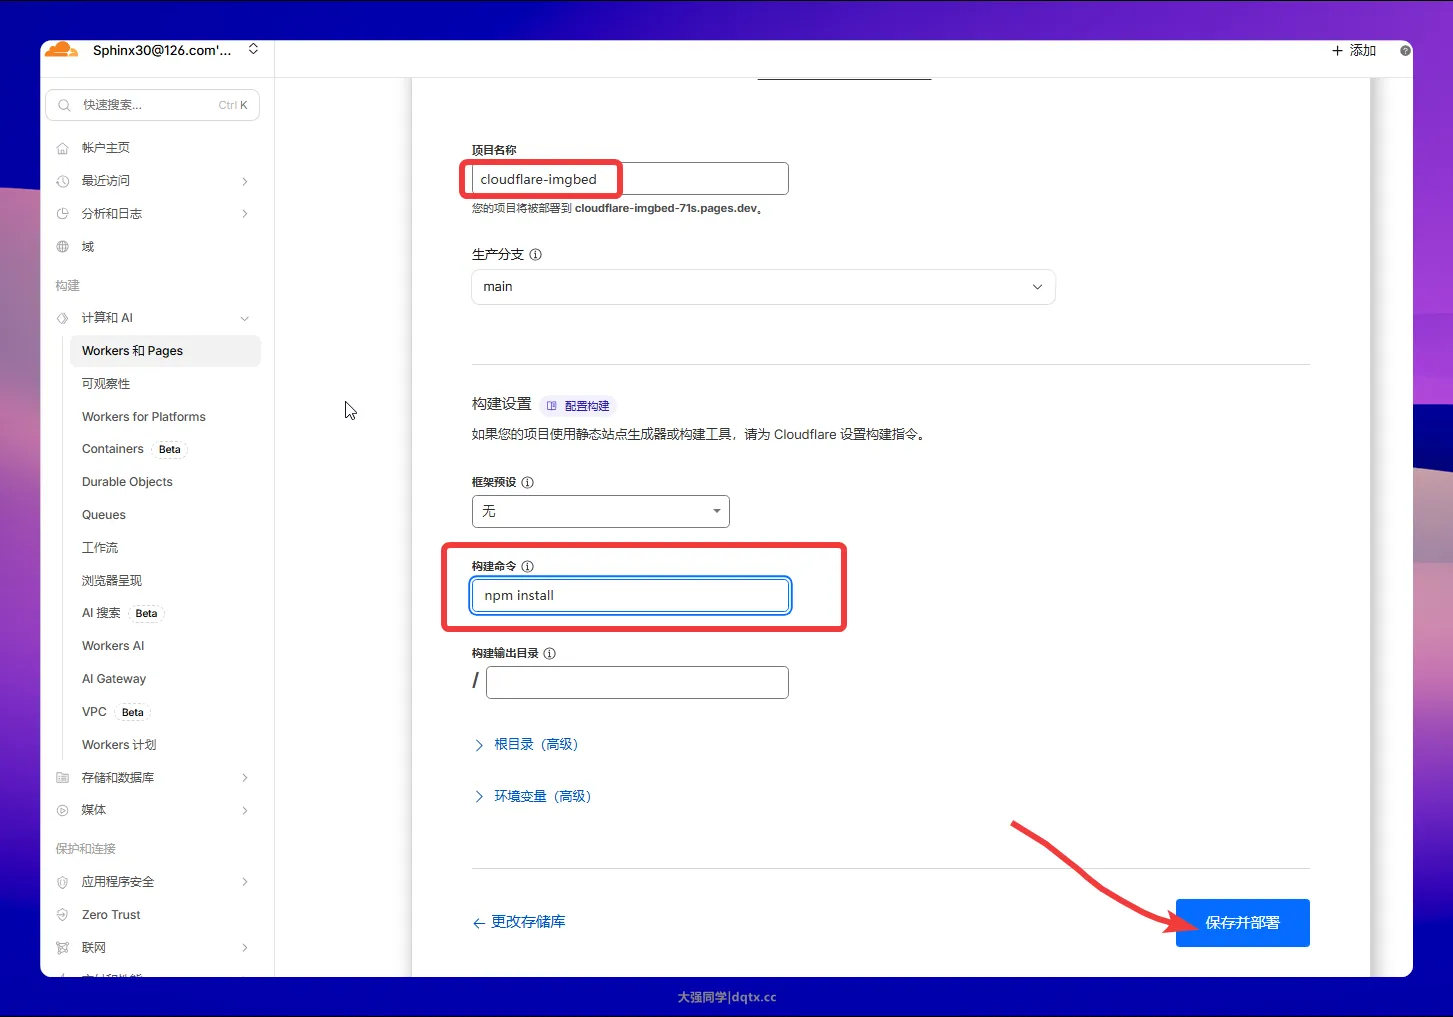
Task: Click the info icon beside 构建输出目录
Action: (550, 653)
